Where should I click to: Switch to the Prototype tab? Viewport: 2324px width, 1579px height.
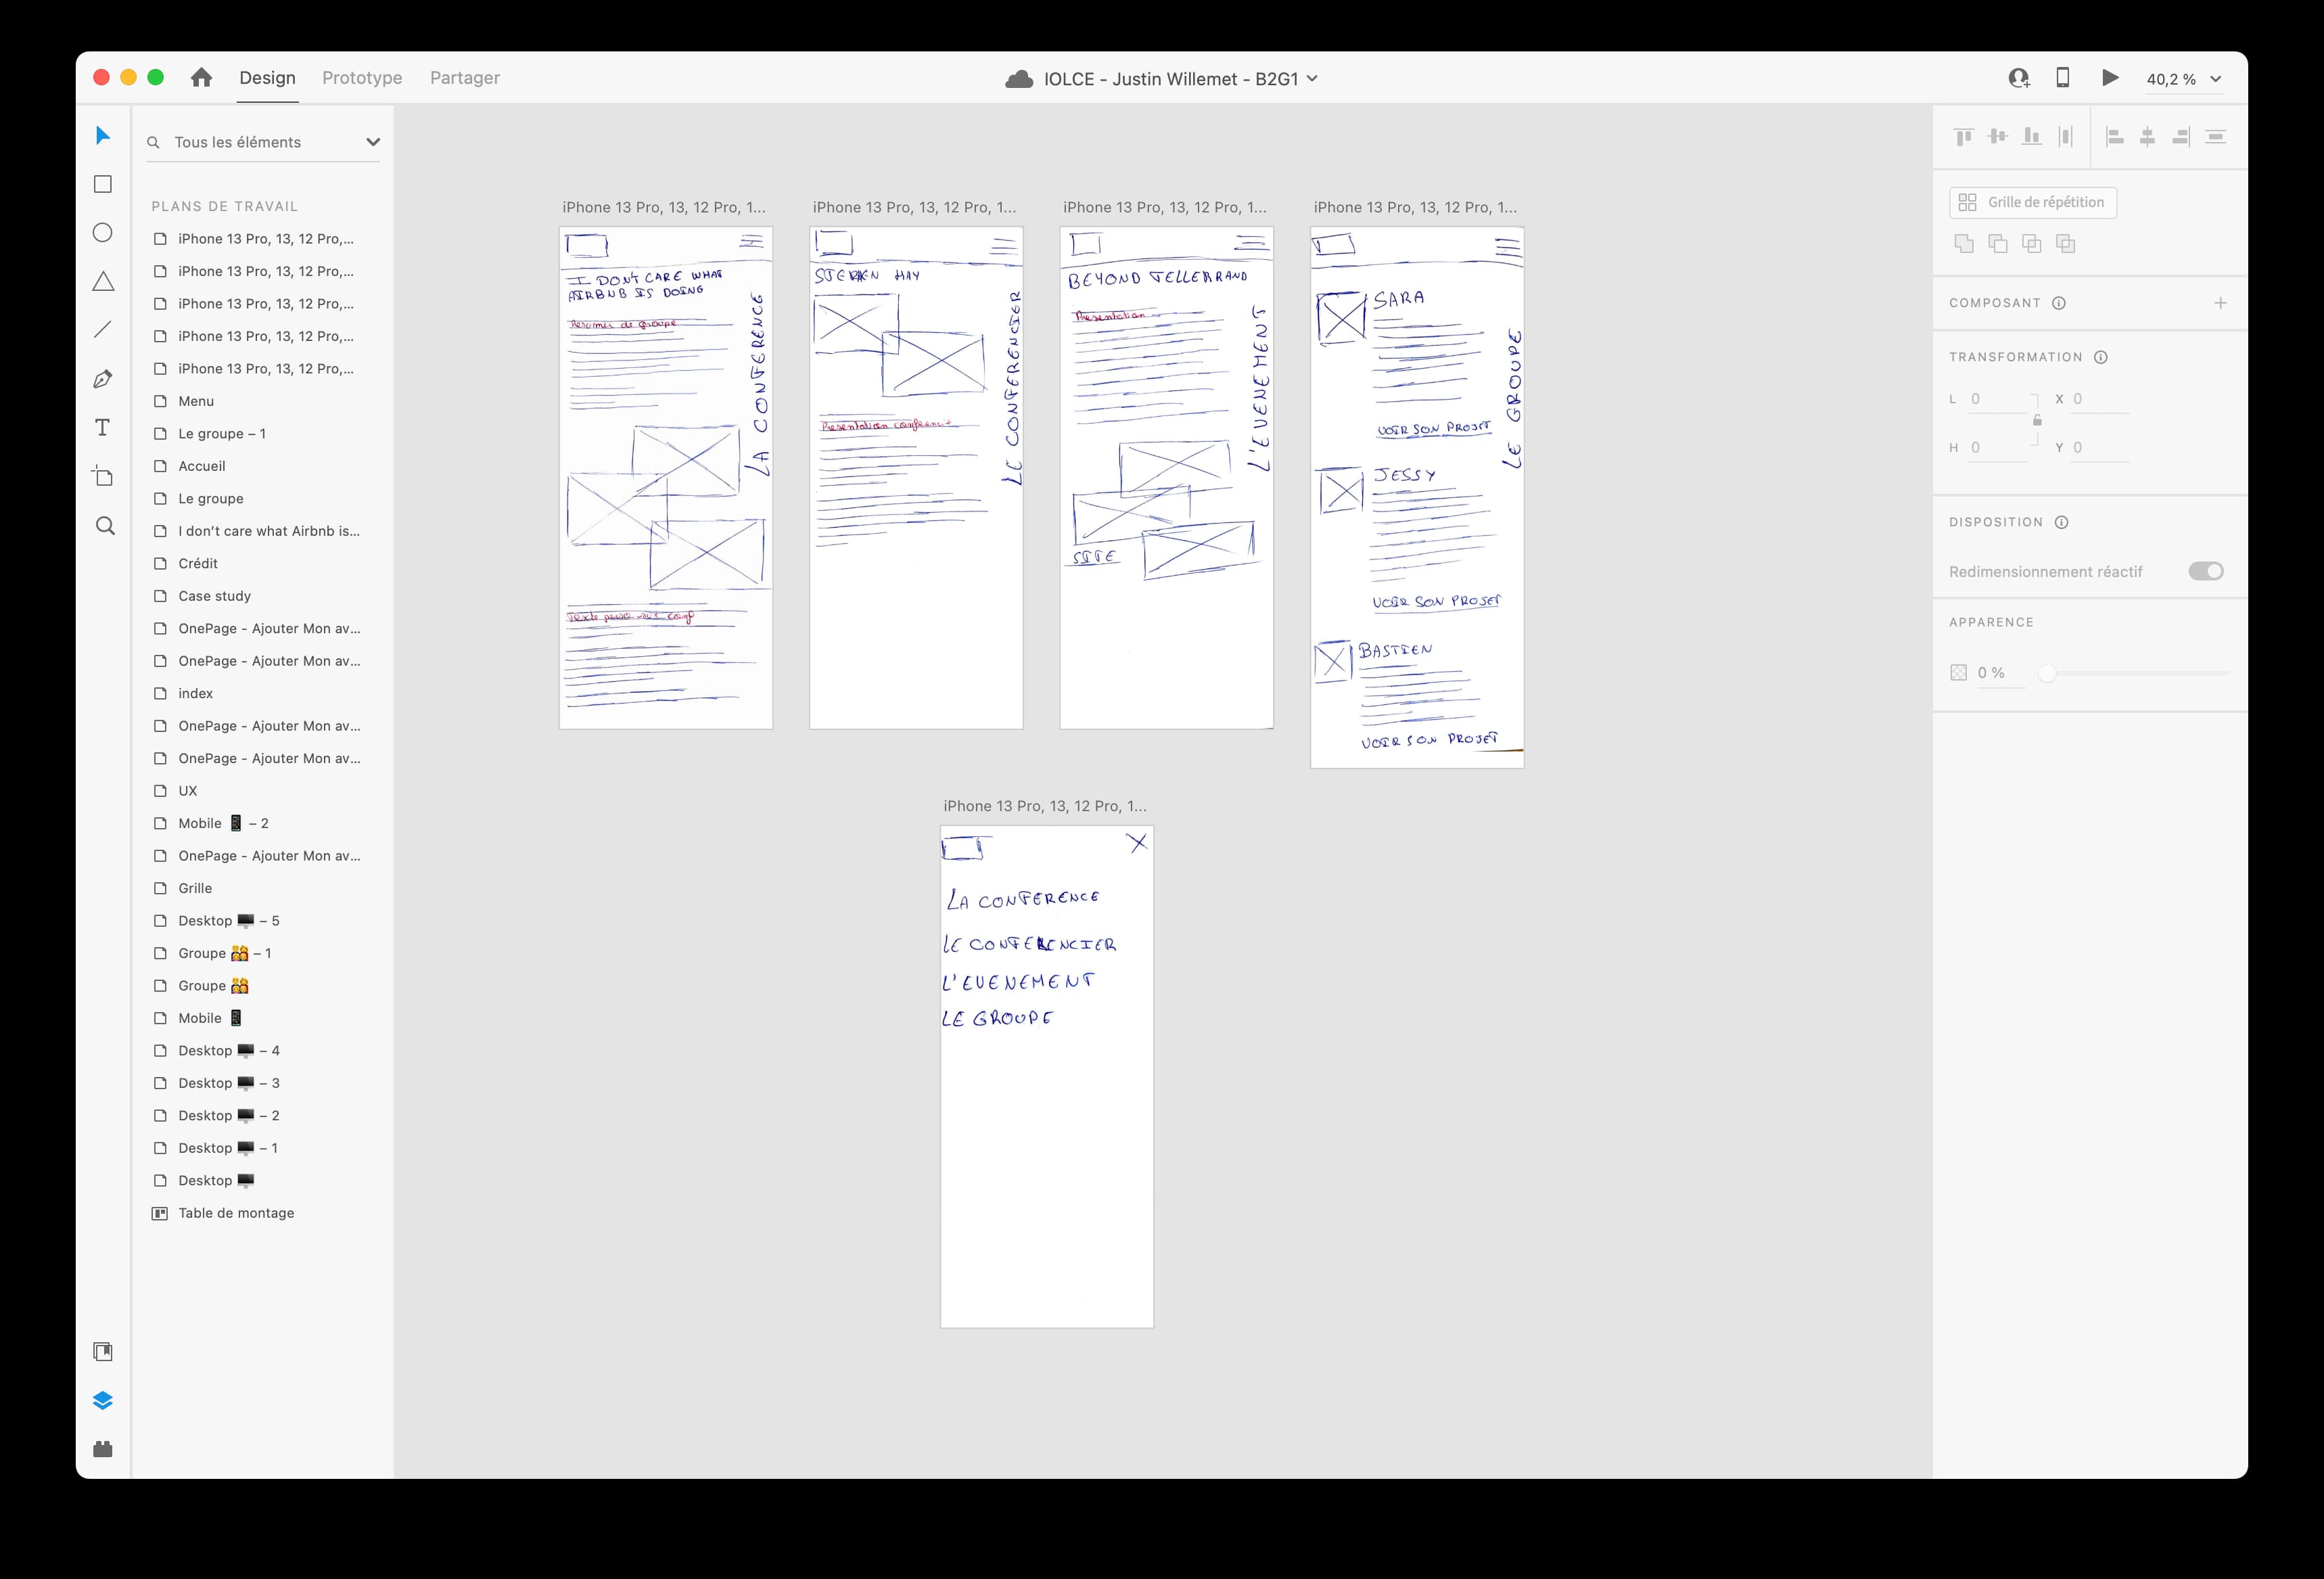[x=362, y=78]
